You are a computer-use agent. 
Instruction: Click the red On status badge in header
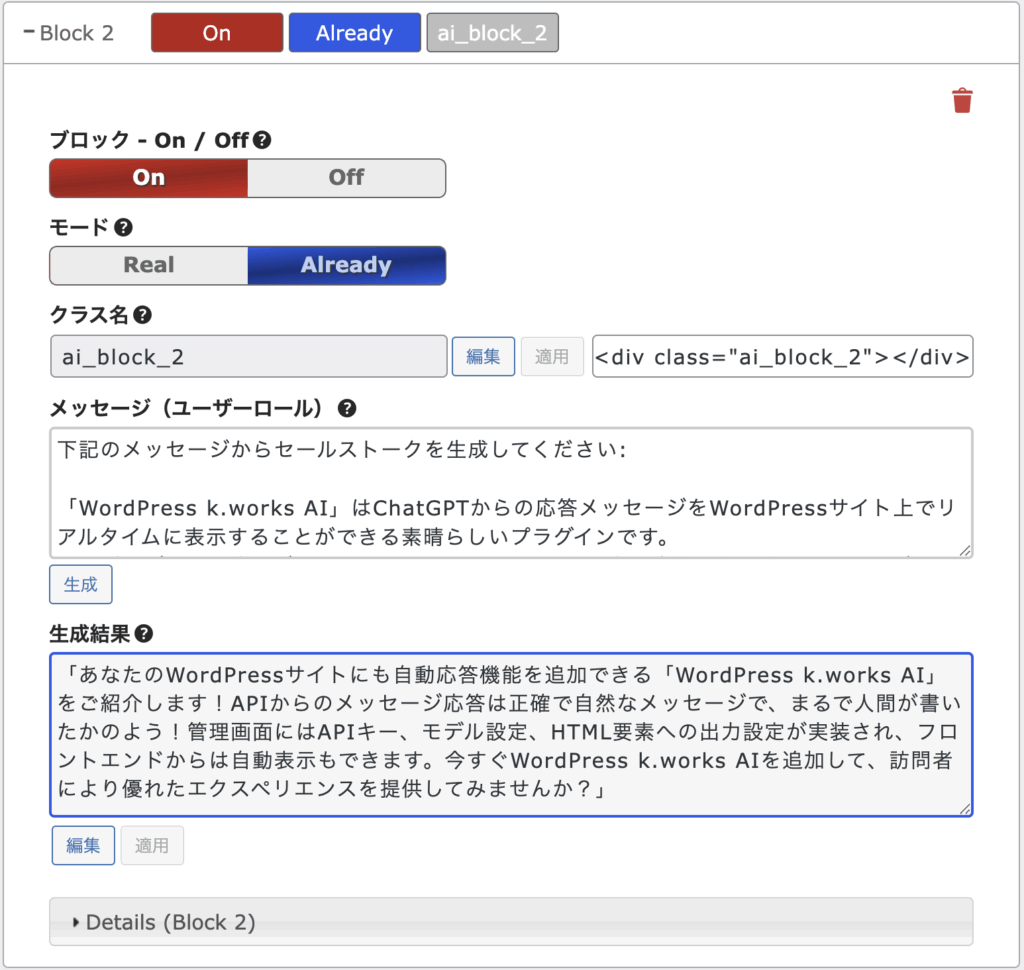coord(216,33)
